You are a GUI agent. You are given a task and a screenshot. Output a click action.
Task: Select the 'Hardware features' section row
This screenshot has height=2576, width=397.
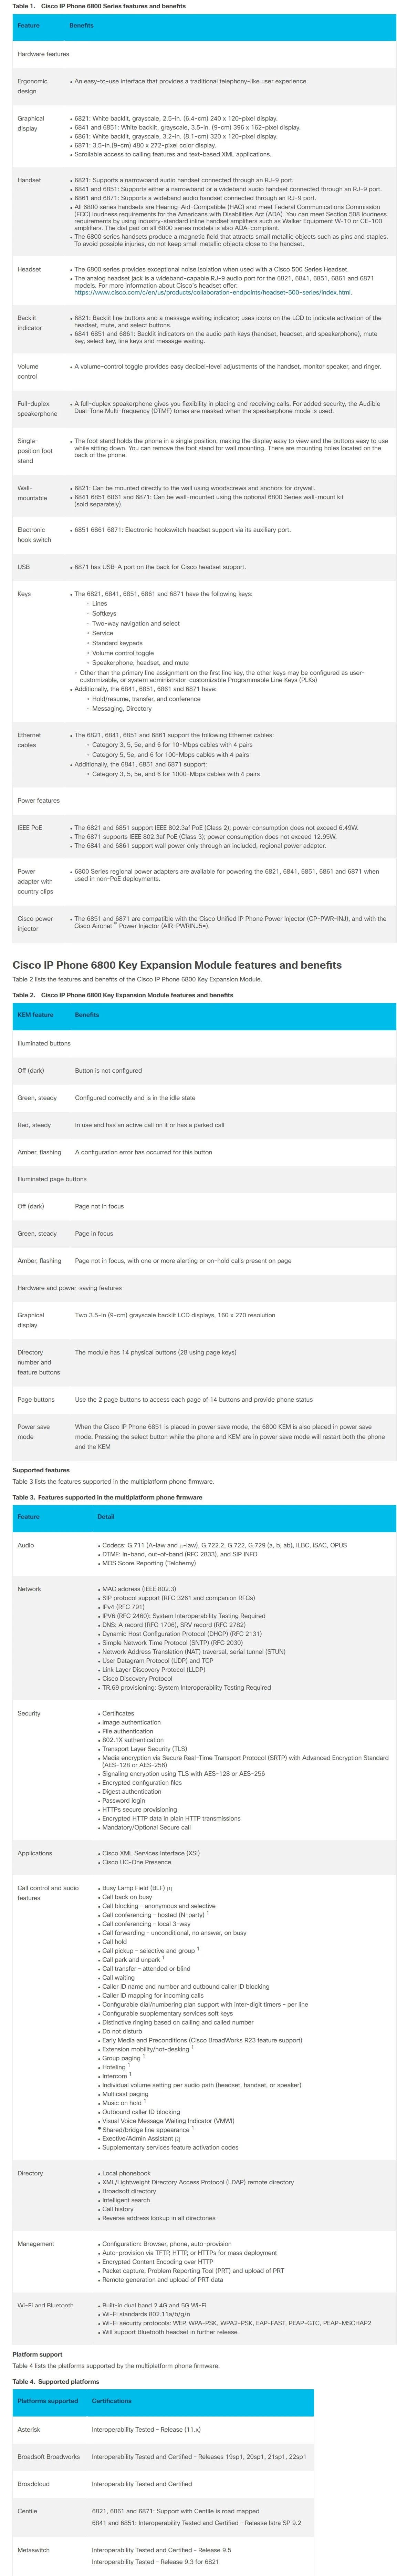[x=204, y=54]
